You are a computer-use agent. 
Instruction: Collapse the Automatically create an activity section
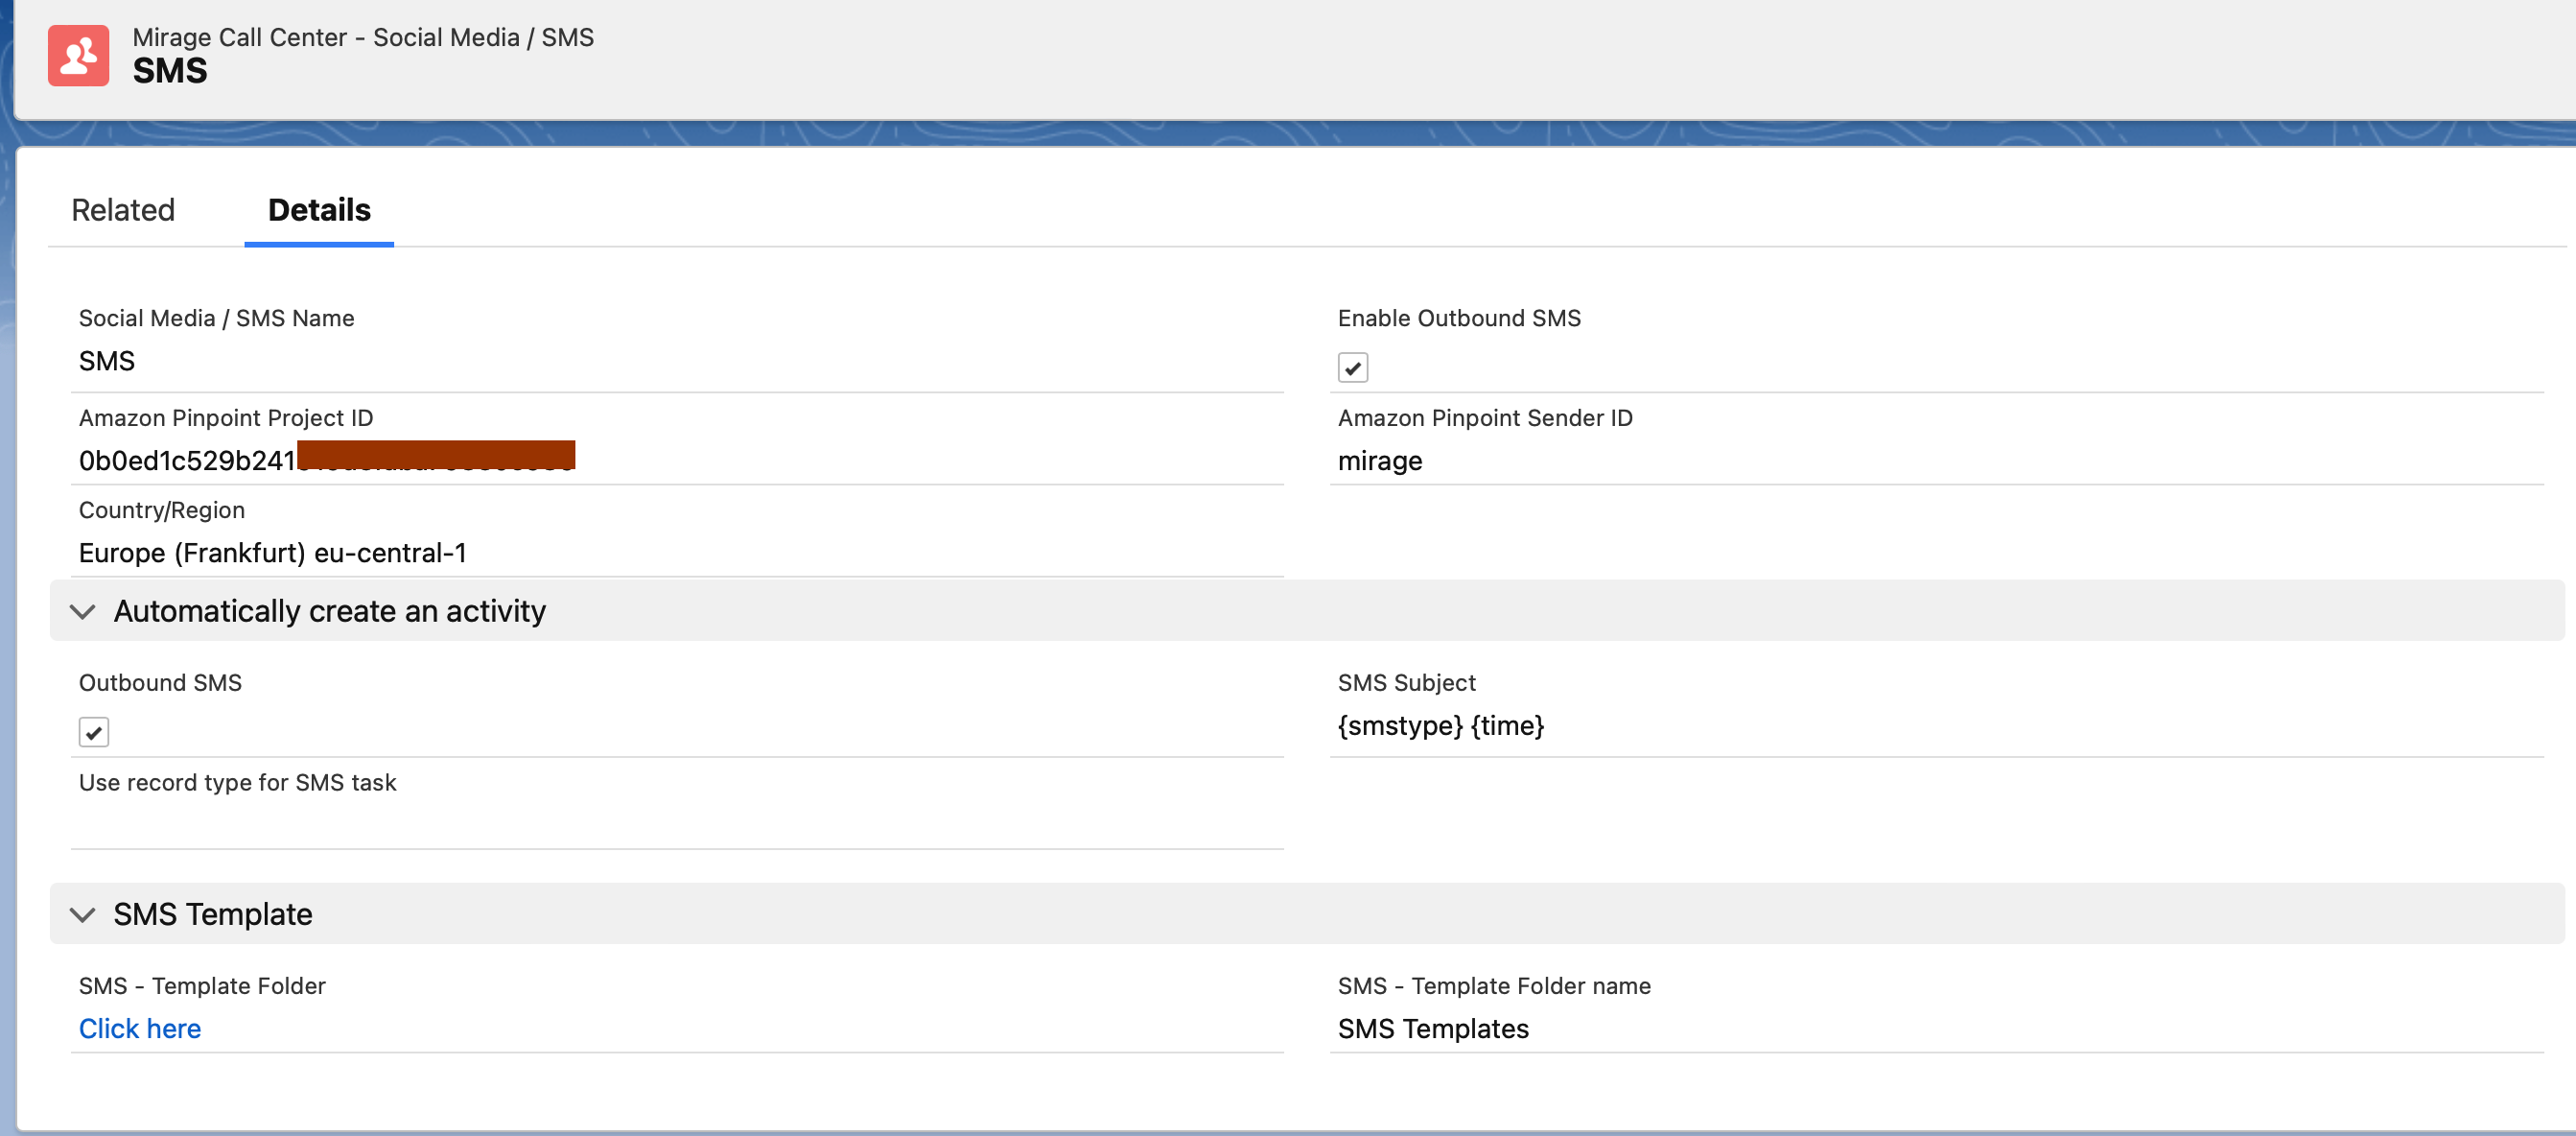coord(83,612)
